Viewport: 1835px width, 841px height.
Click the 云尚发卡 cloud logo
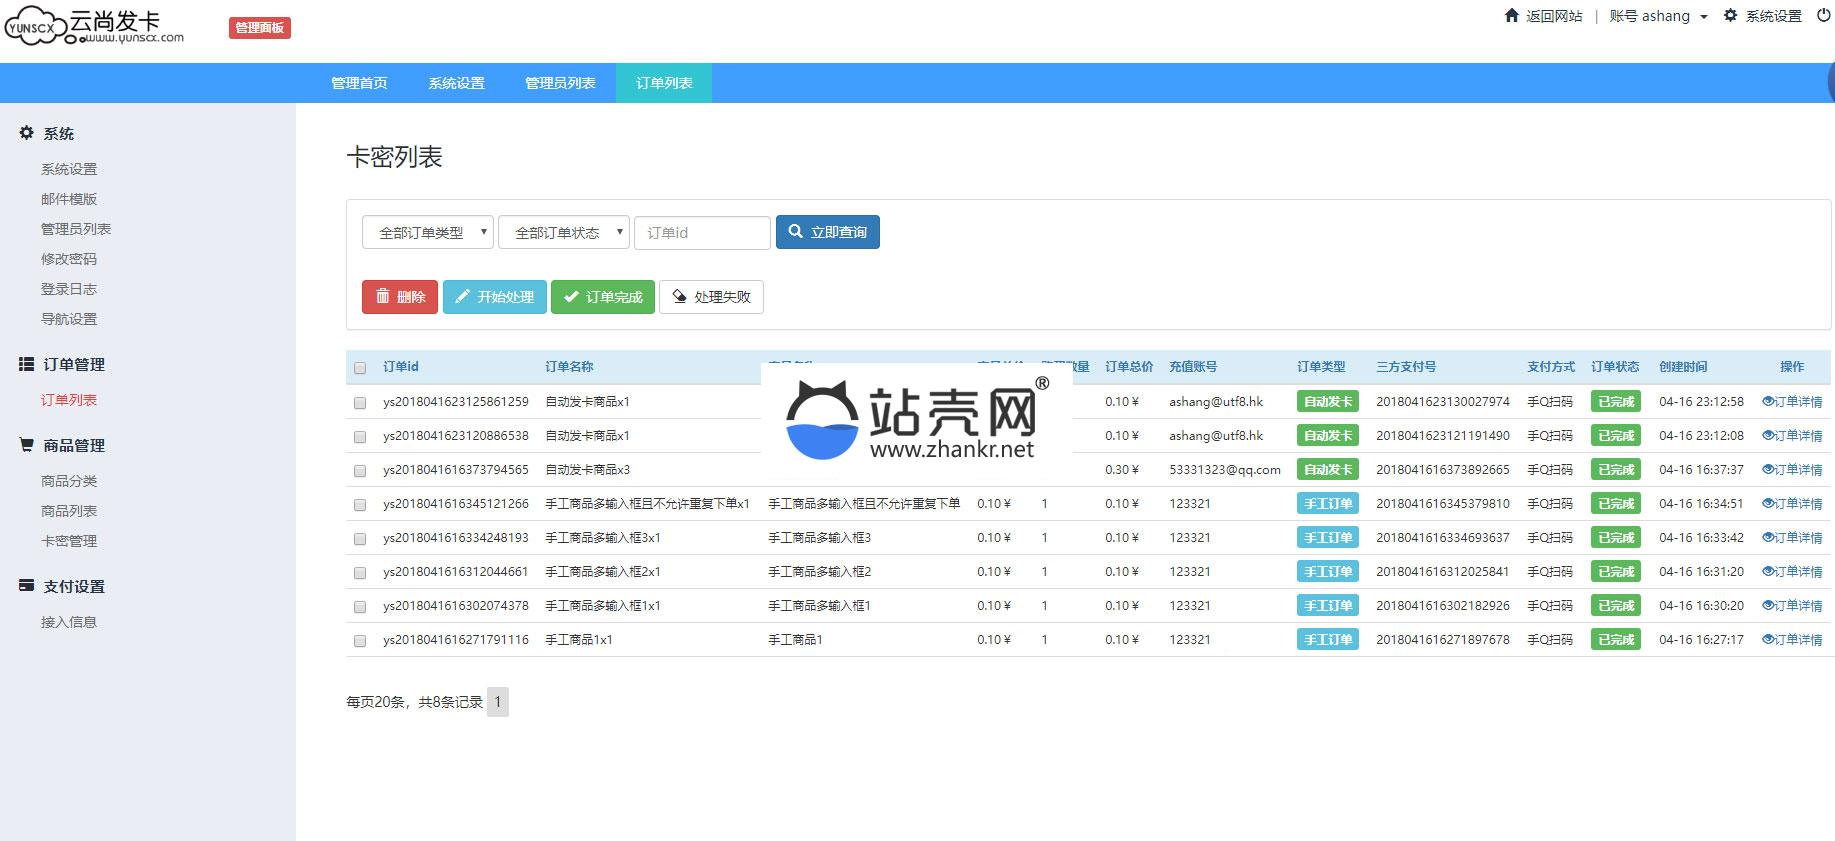pyautogui.click(x=35, y=27)
